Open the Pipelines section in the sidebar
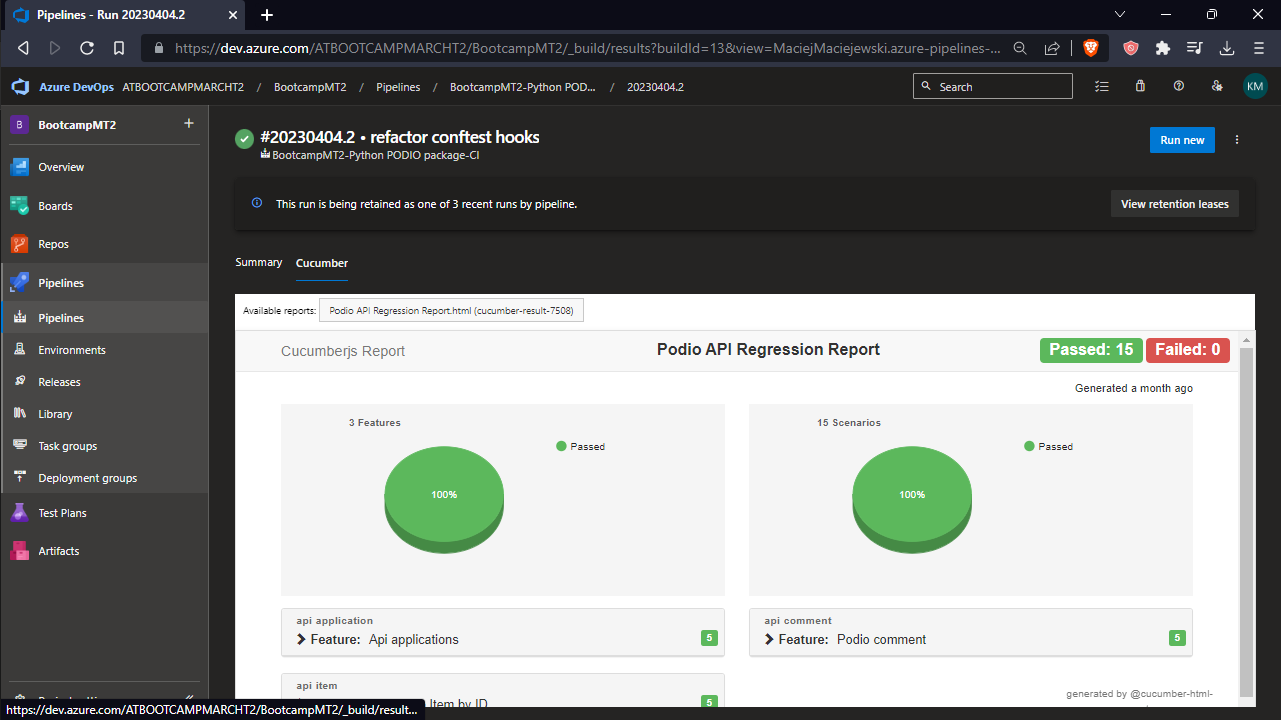1281x720 pixels. point(60,282)
